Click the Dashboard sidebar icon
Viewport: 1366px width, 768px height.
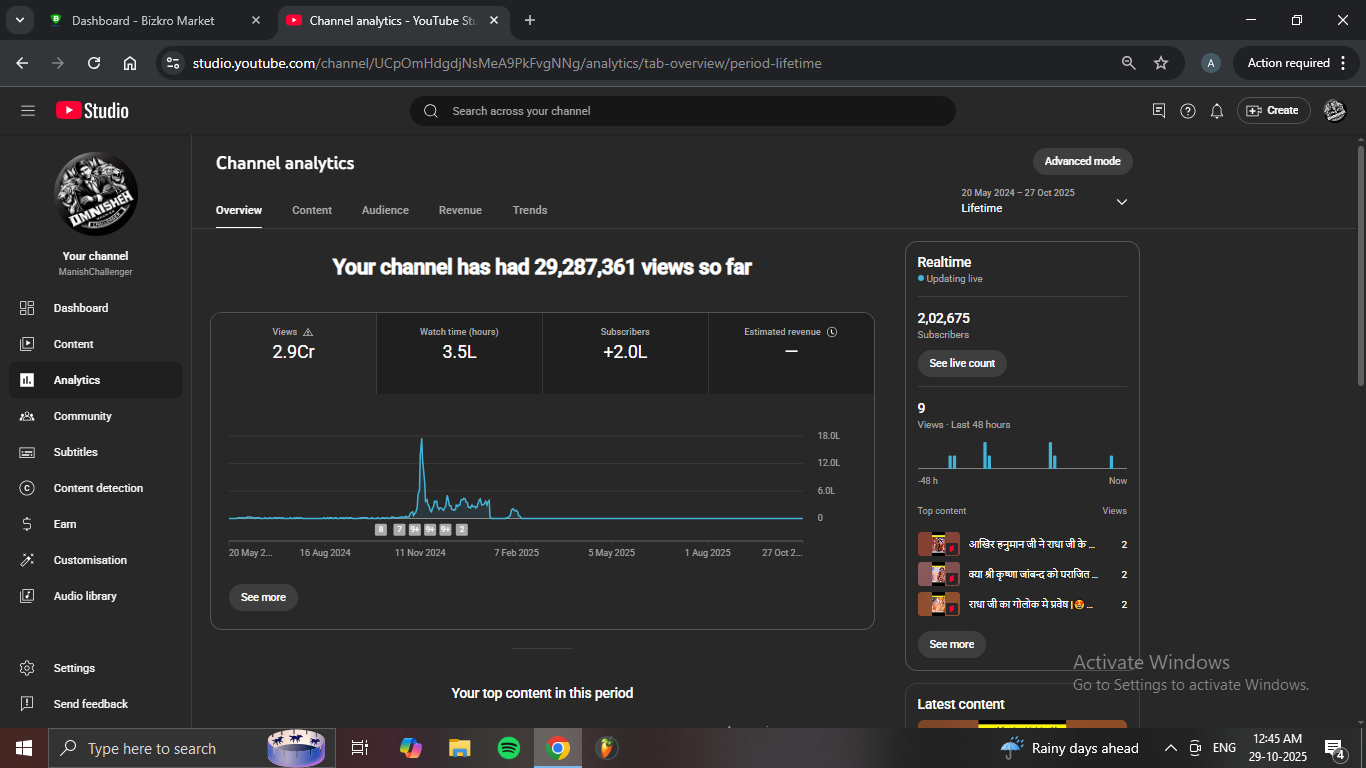[28, 308]
